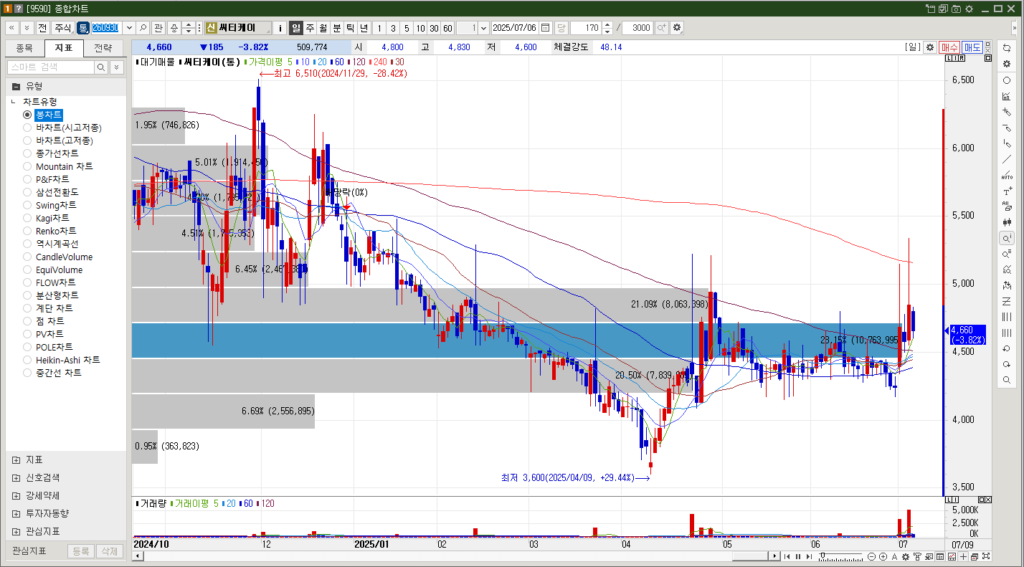Select the 봉차트 chart type
Screen dimensions: 1024x567
(49, 115)
